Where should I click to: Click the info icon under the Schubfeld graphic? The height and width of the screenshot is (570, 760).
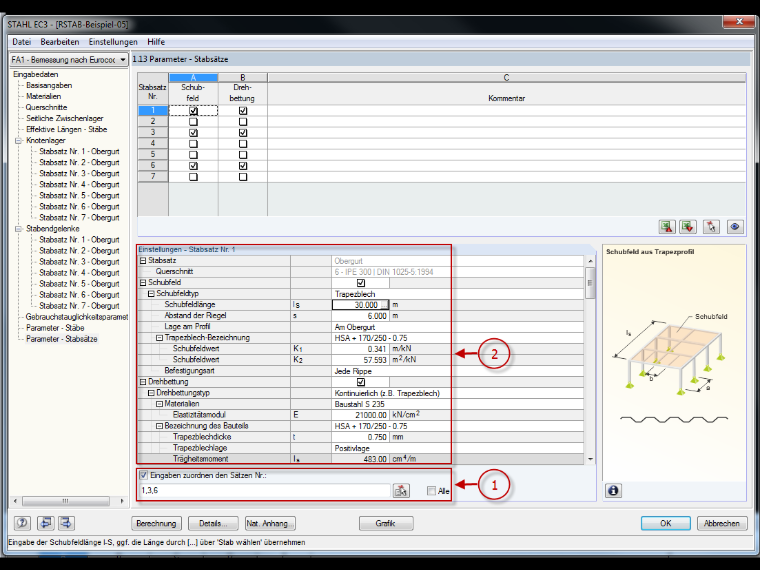(613, 491)
